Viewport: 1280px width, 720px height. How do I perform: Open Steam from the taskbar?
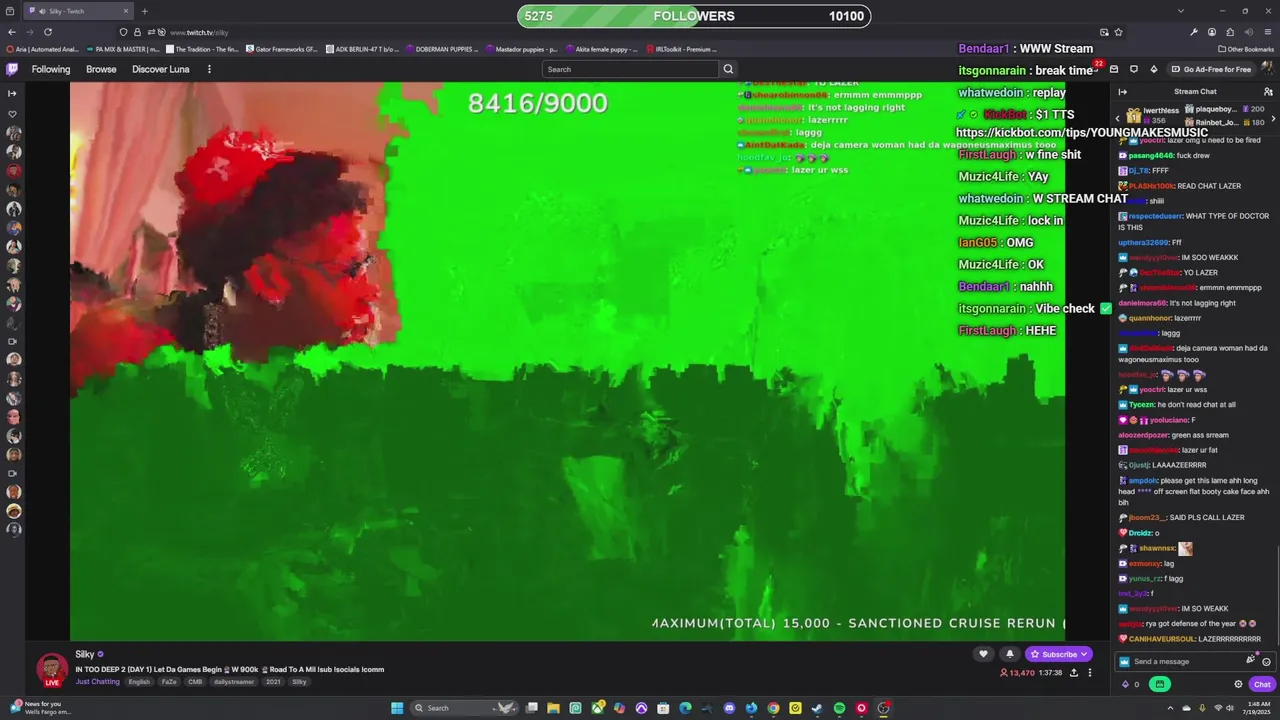[x=817, y=708]
